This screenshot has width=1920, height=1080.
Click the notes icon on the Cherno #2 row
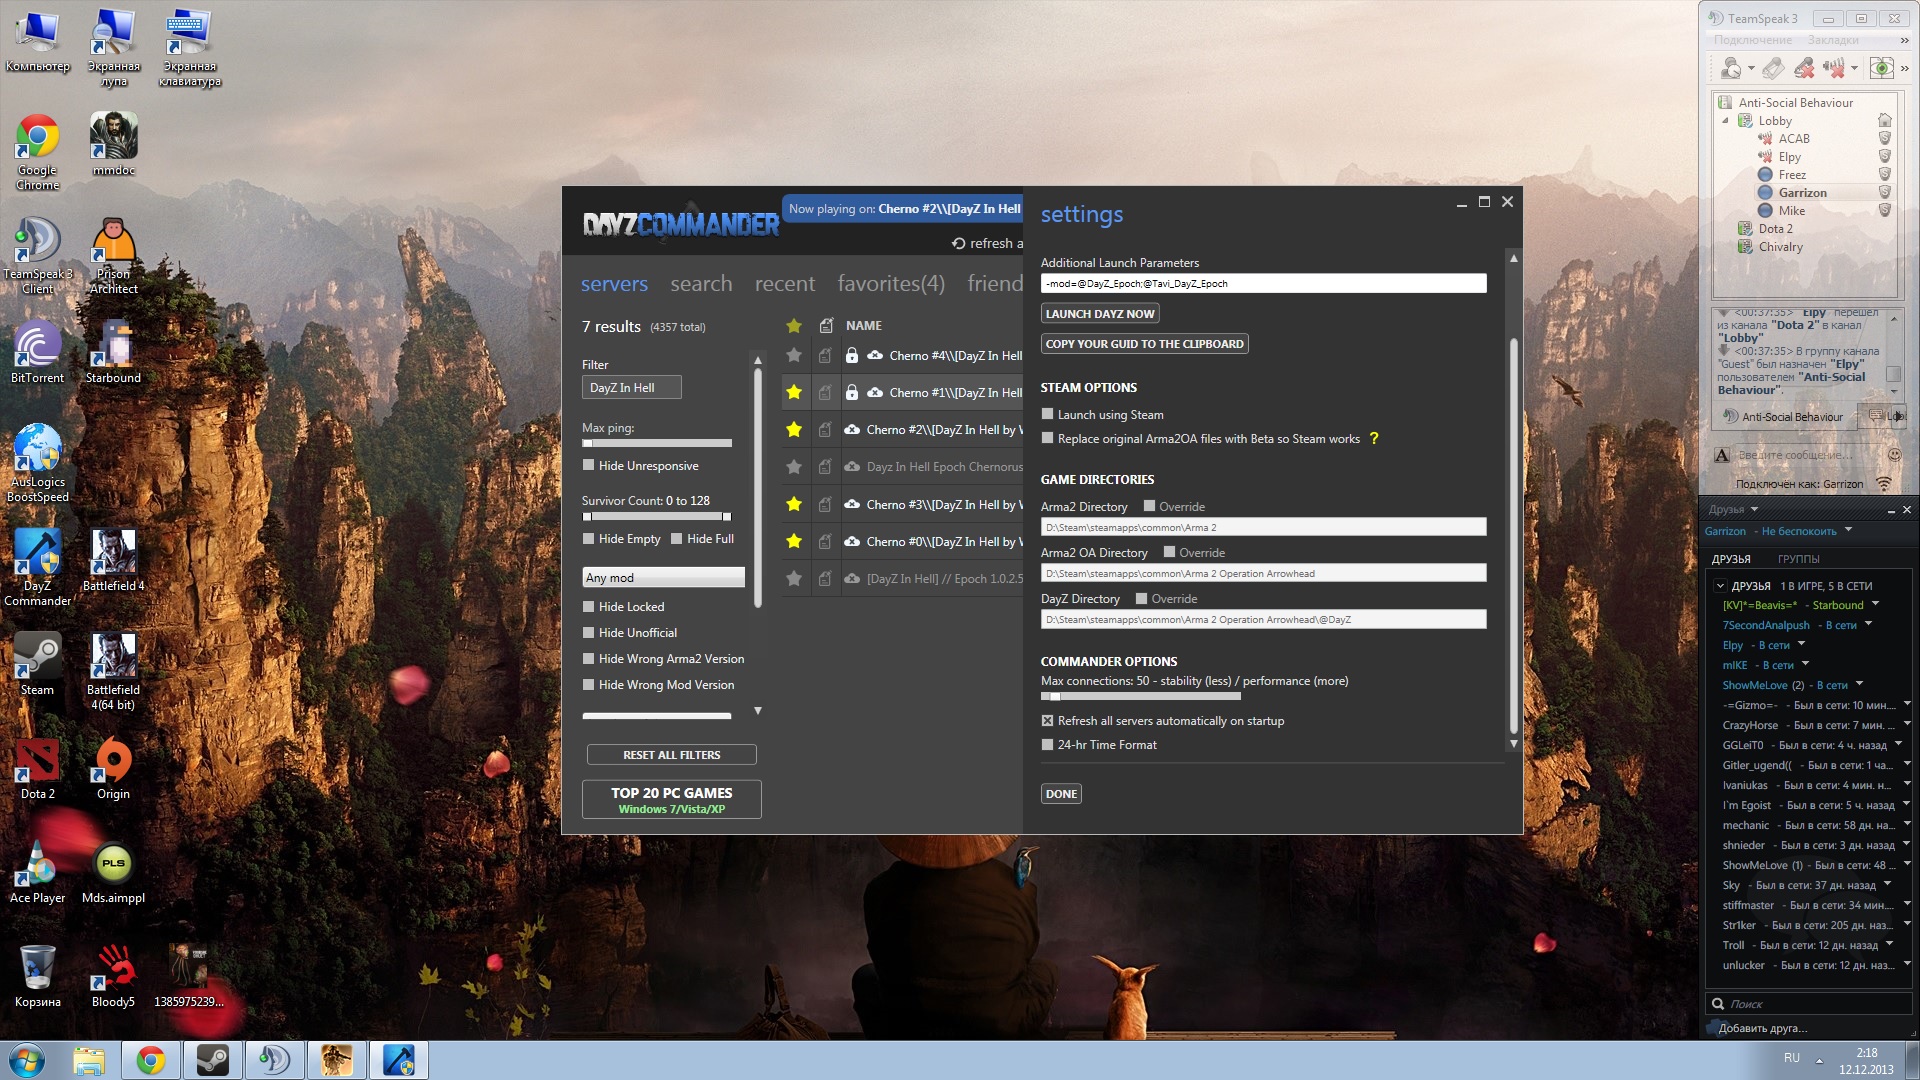(x=825, y=429)
